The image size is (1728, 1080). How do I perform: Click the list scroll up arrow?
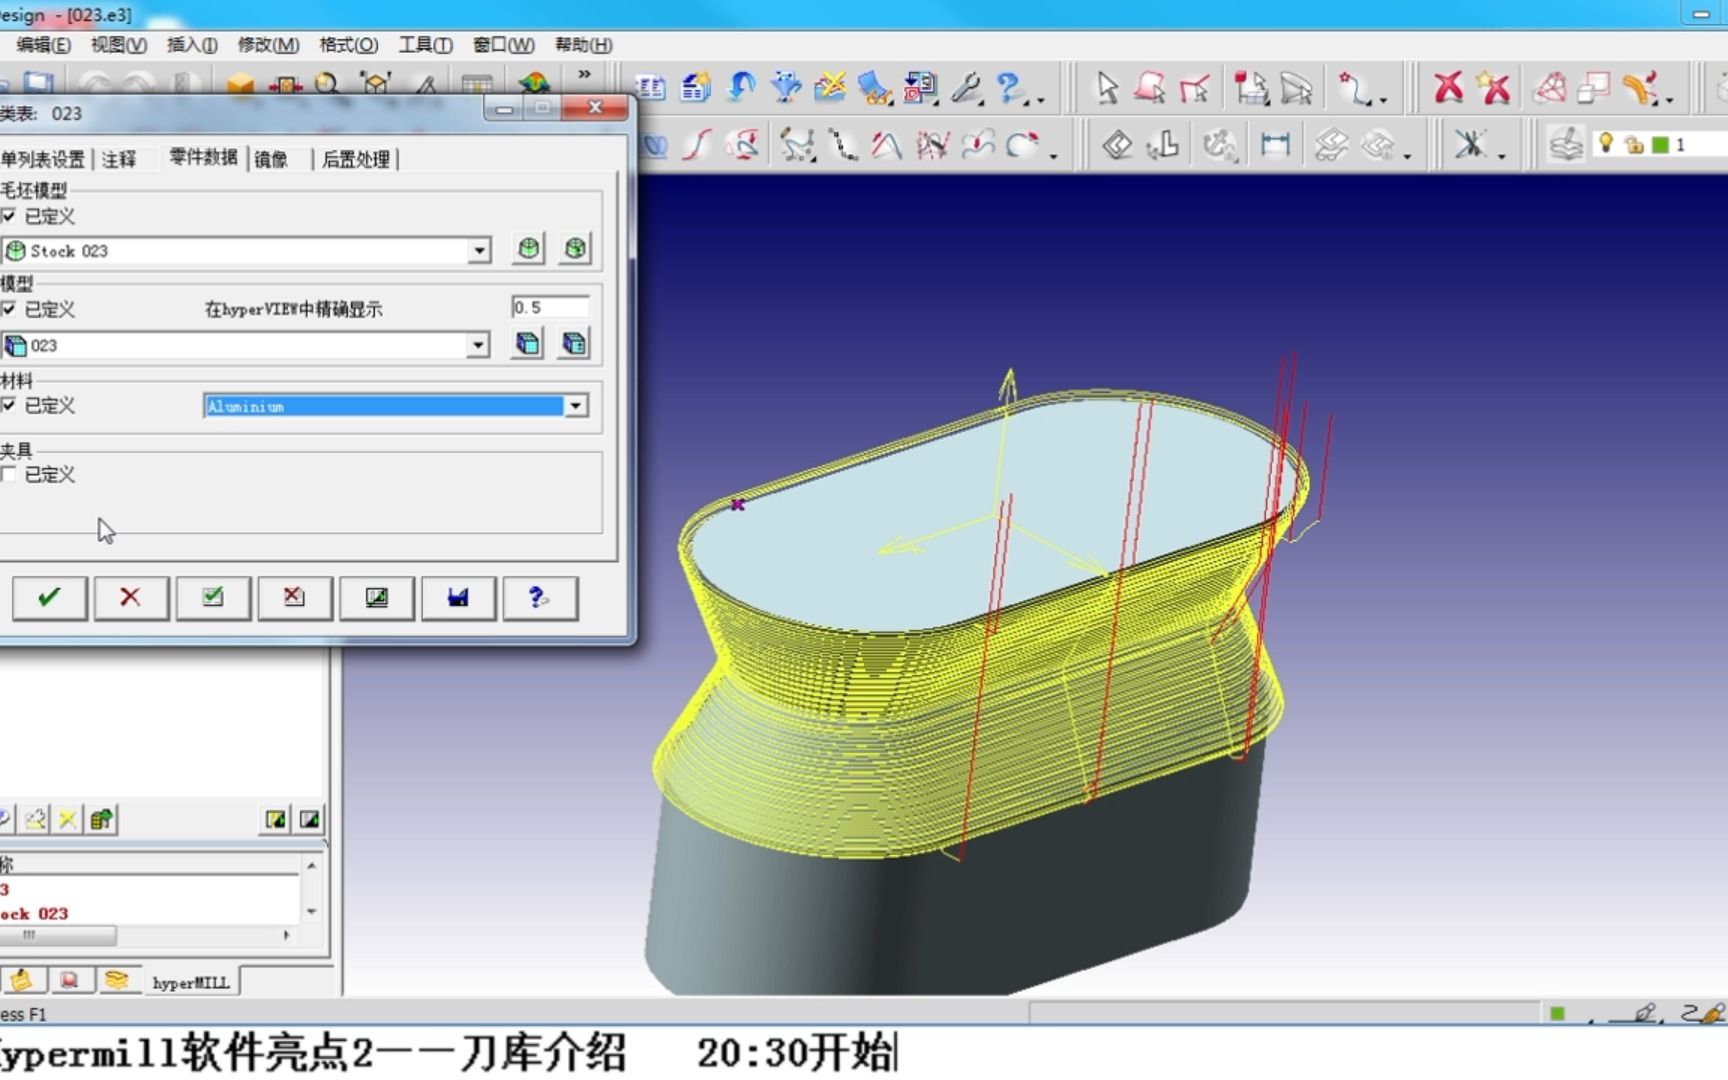[312, 866]
